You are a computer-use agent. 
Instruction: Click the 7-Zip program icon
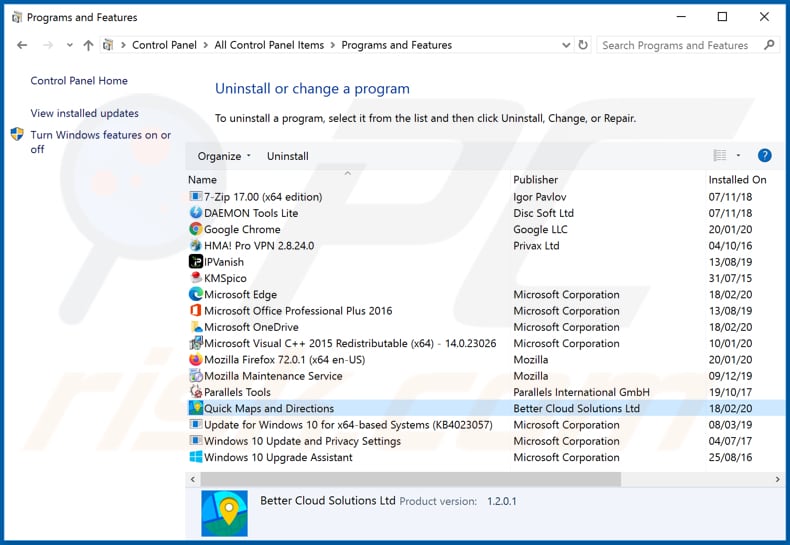(195, 196)
